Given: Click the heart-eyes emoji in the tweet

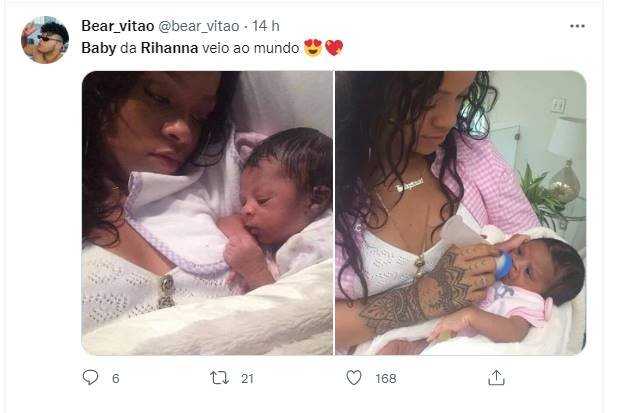Looking at the screenshot, I should coord(313,48).
